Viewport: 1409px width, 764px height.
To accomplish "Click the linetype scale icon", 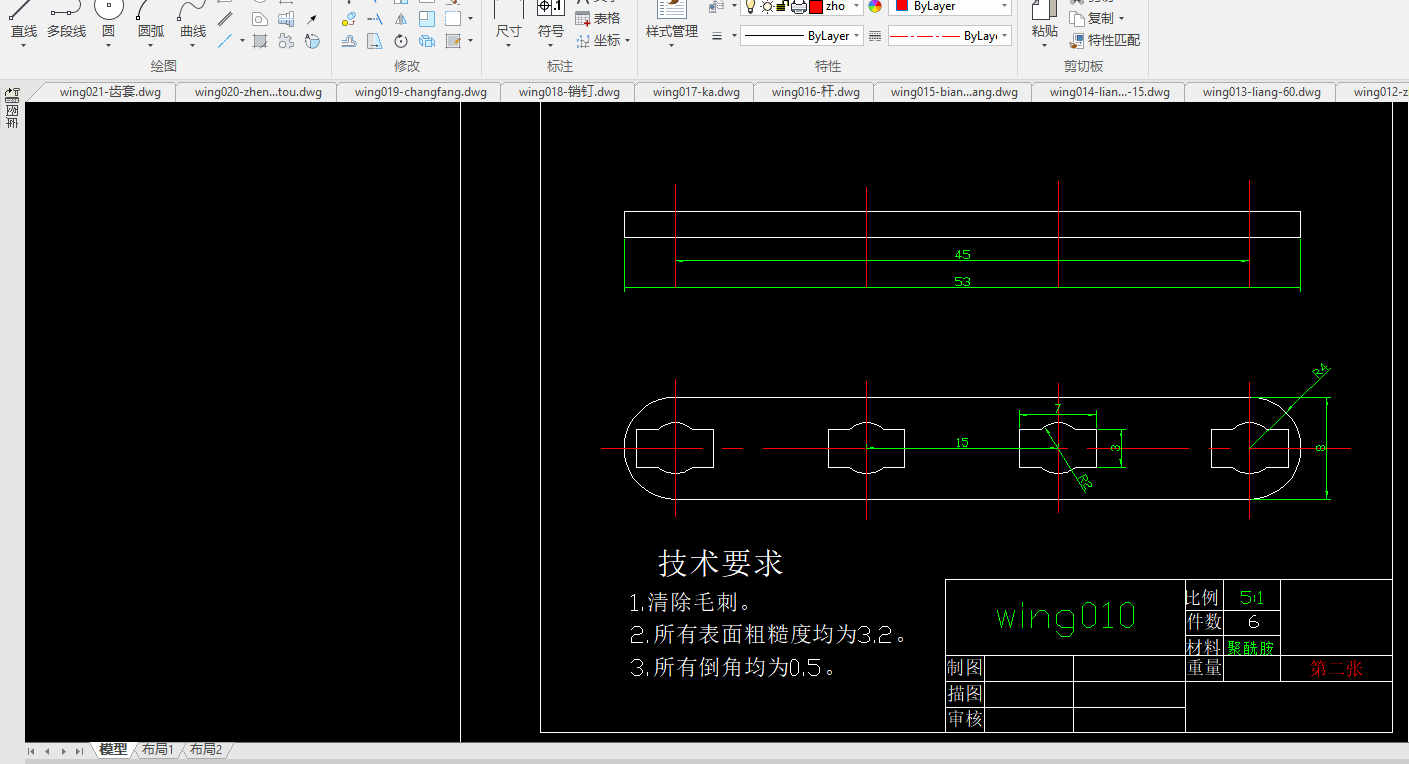I will pyautogui.click(x=875, y=36).
